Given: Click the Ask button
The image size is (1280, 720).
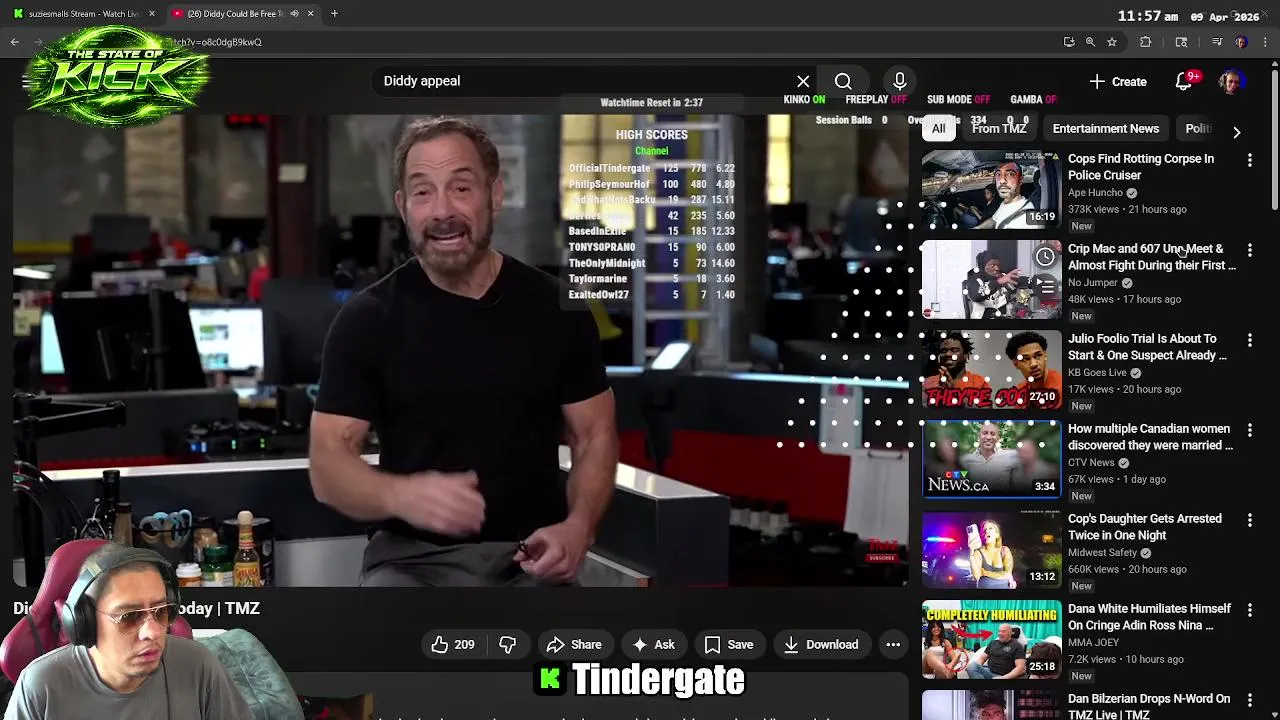Looking at the screenshot, I should [x=653, y=645].
